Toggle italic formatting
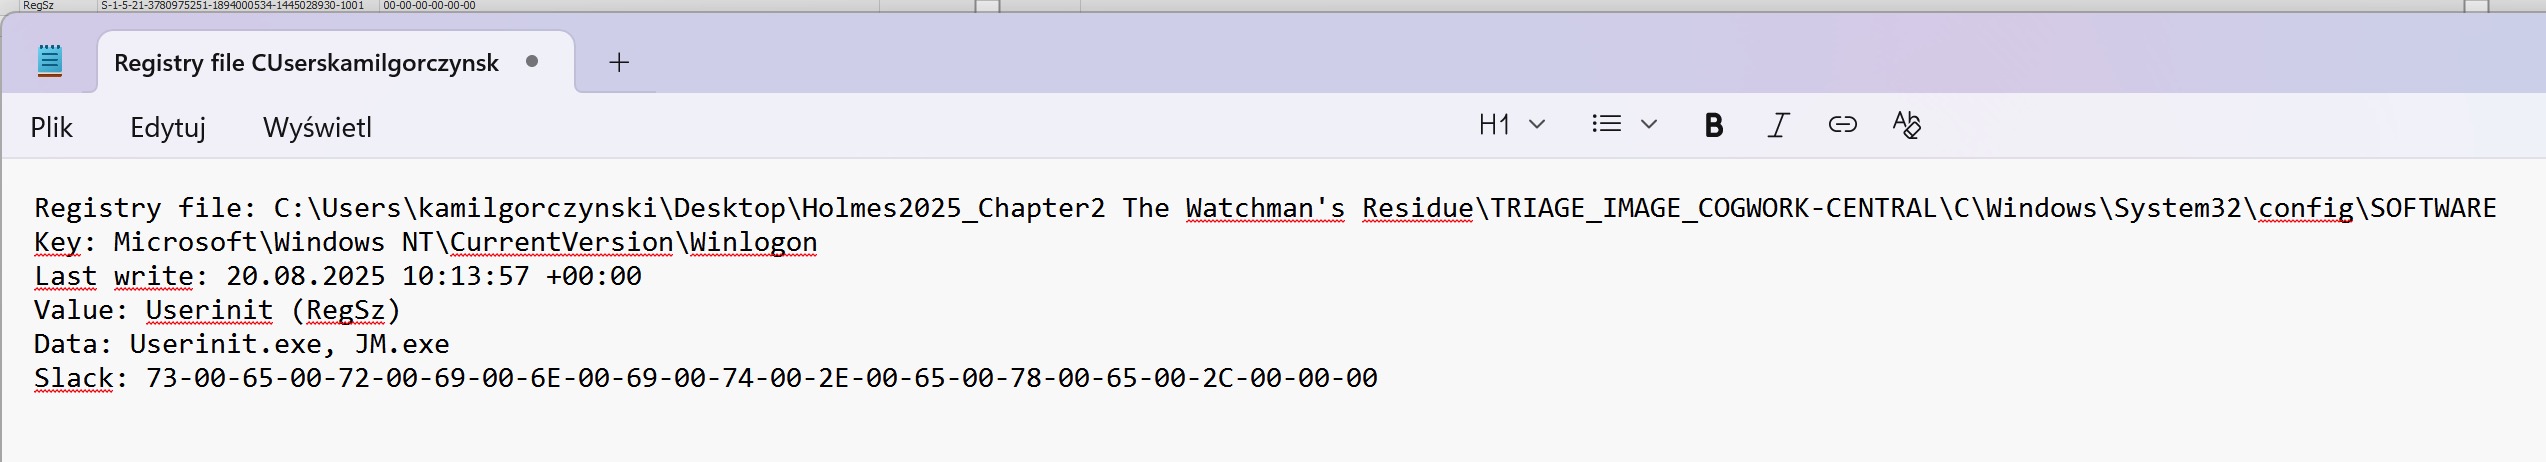This screenshot has height=462, width=2546. [1778, 125]
